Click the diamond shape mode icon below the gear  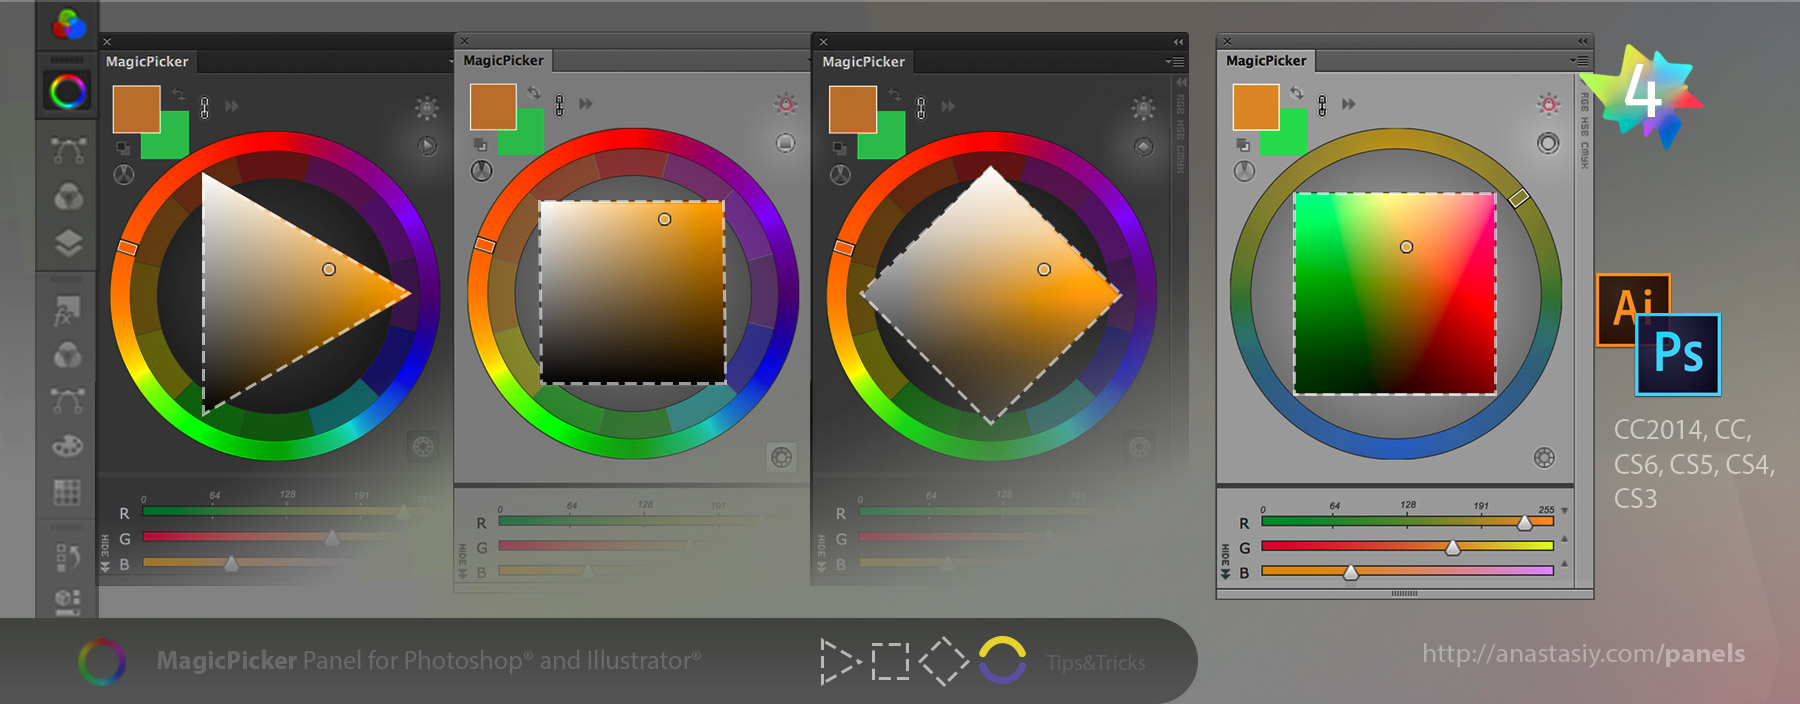click(x=1144, y=147)
